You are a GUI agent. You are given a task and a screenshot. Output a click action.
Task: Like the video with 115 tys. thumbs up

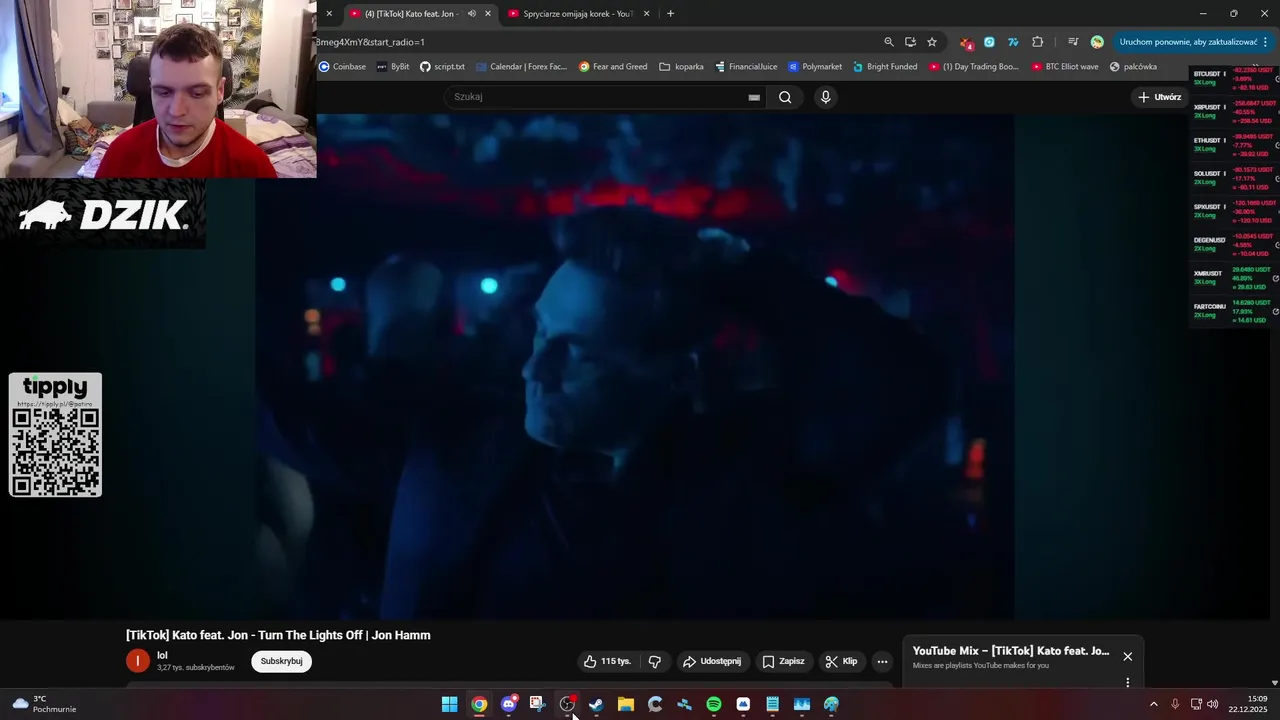tap(608, 661)
